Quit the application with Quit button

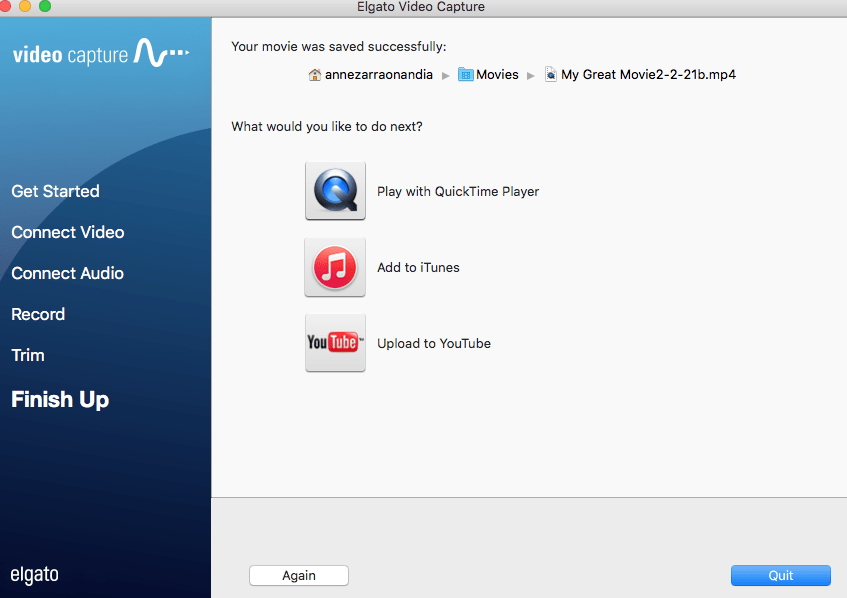pyautogui.click(x=781, y=575)
